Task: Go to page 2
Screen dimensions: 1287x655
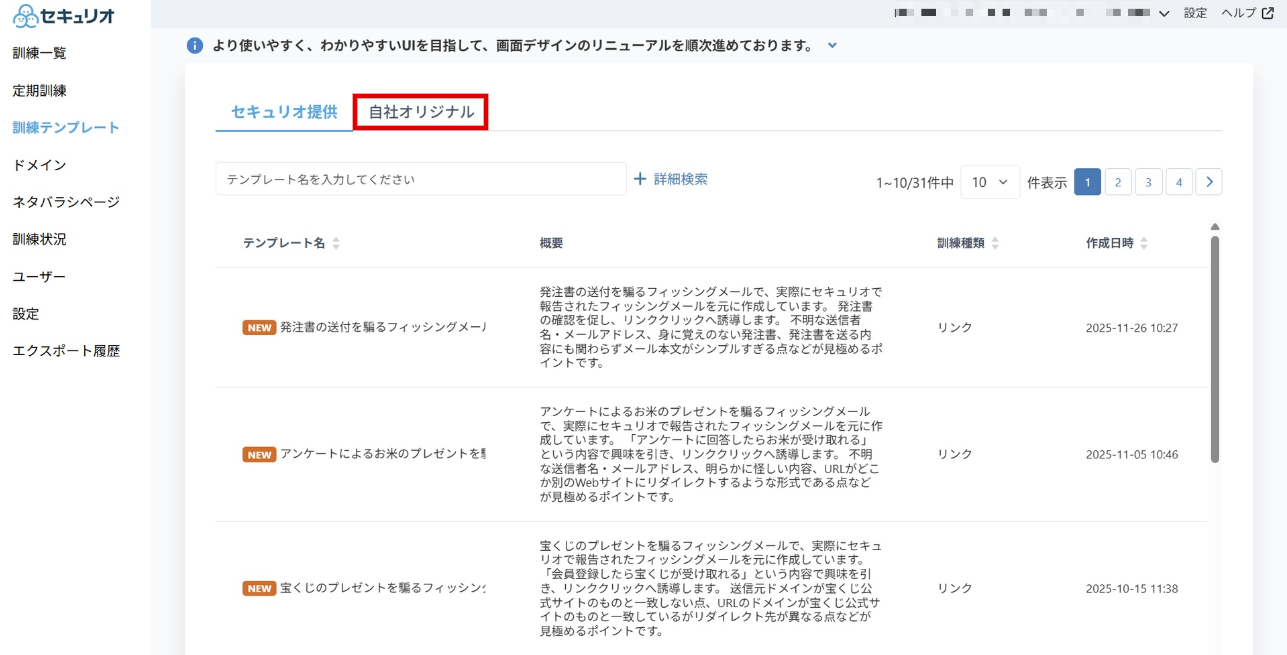Action: pyautogui.click(x=1118, y=182)
